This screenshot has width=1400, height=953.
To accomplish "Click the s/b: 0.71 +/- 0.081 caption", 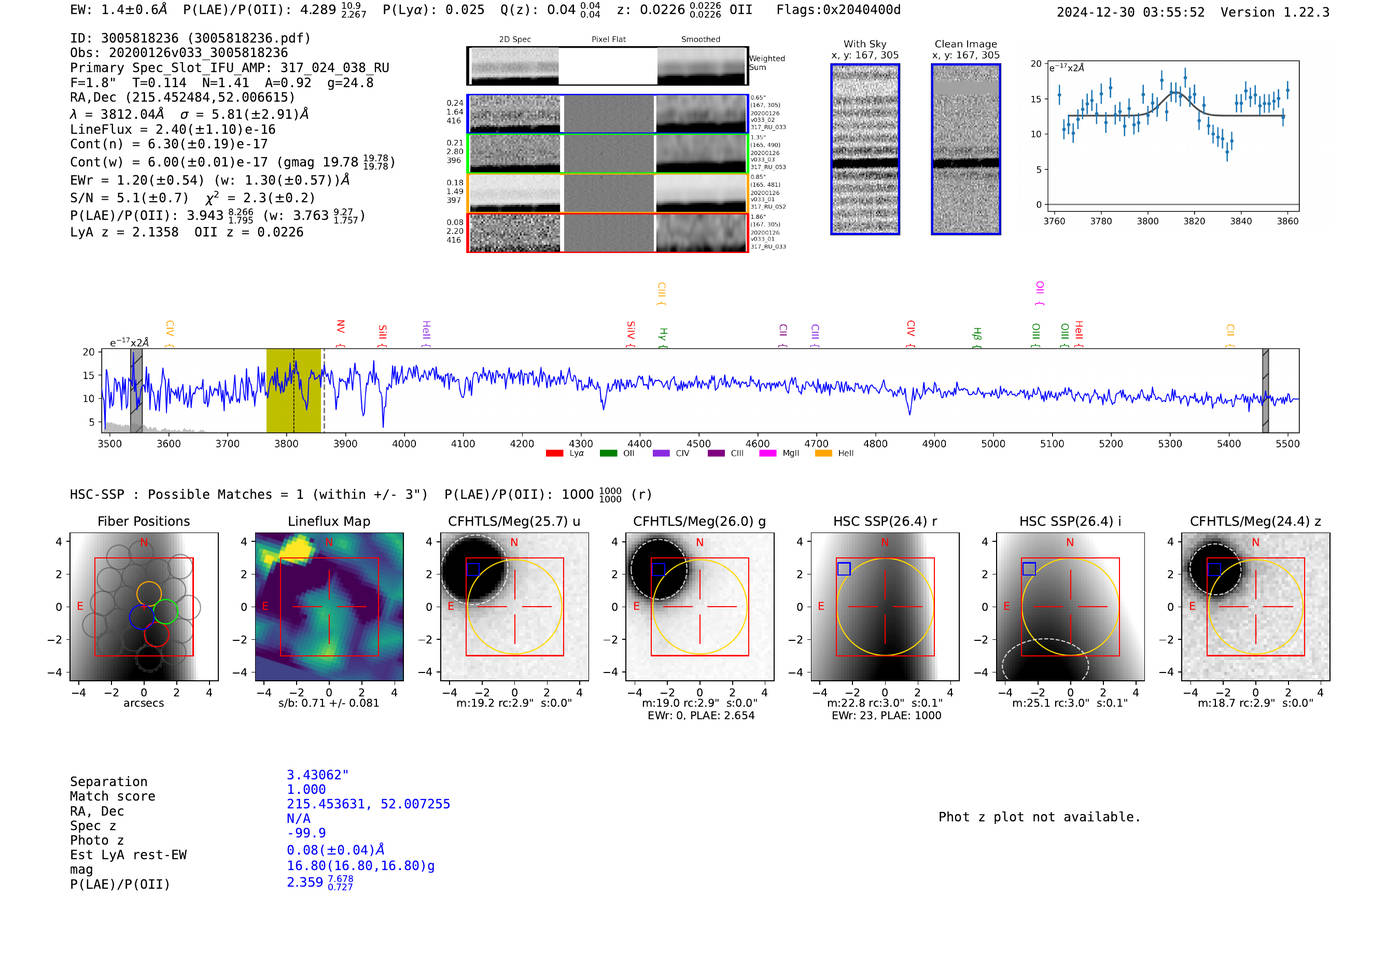I will [x=329, y=703].
